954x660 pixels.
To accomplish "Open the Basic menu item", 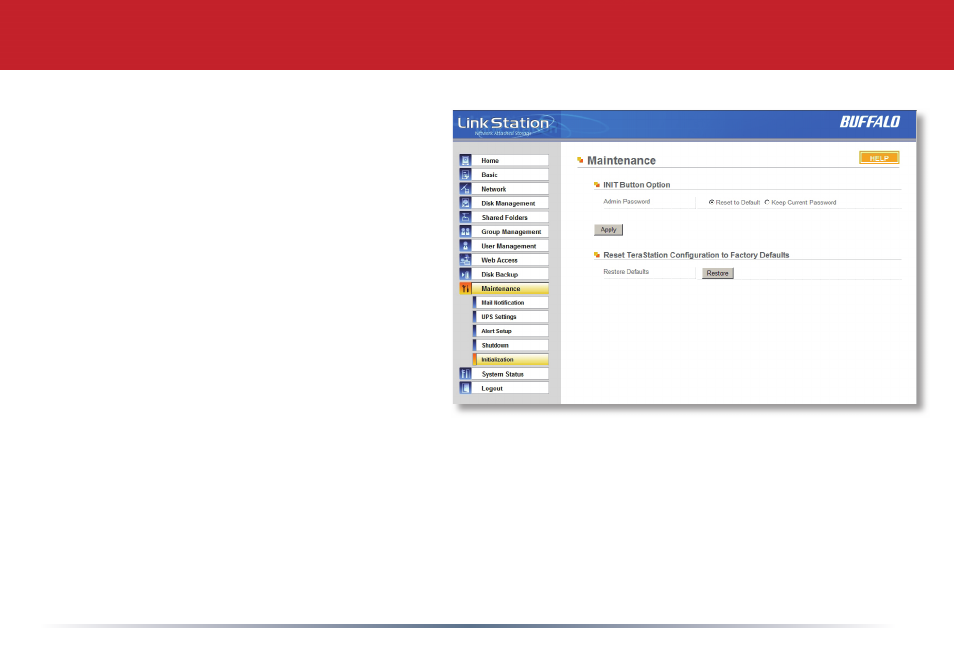I will (510, 175).
